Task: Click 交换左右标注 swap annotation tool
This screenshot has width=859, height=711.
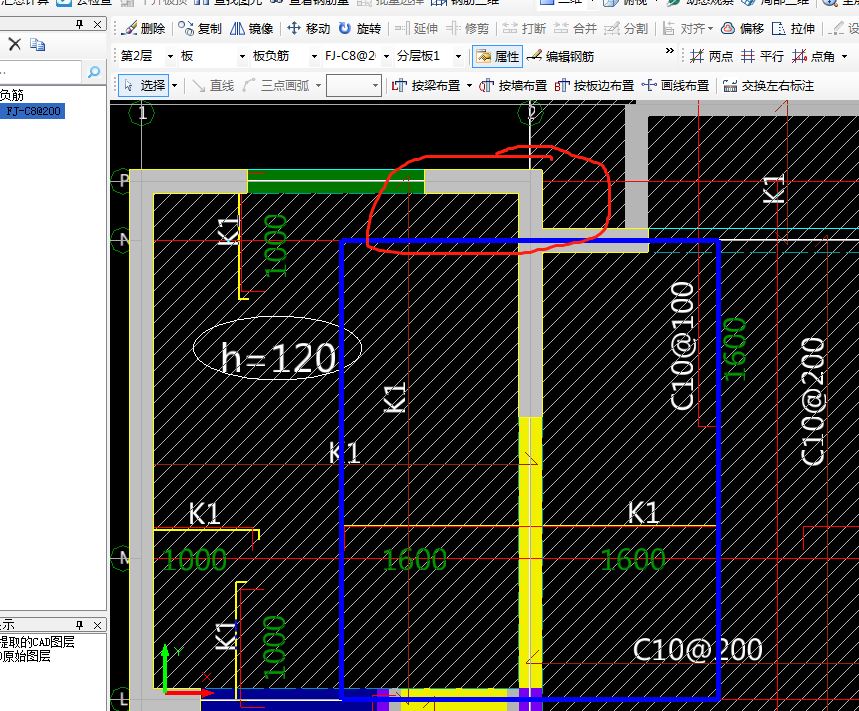Action: coord(769,85)
